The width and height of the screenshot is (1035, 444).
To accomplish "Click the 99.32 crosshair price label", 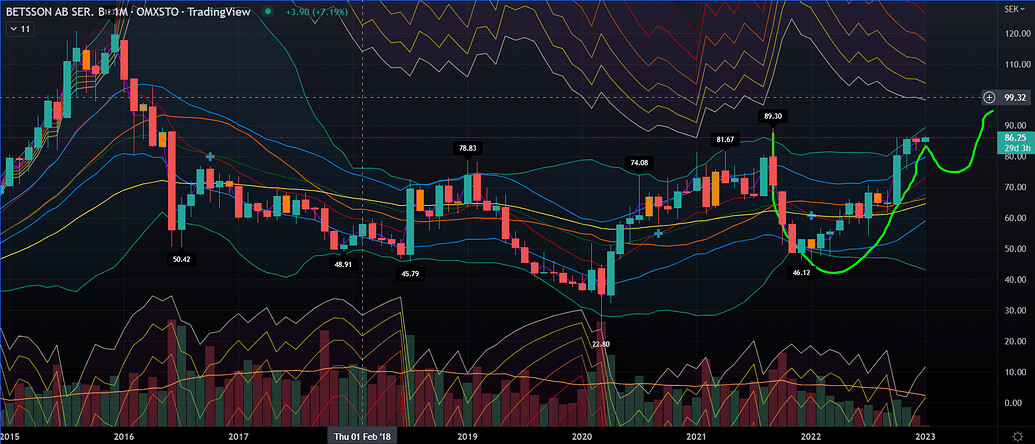I will pos(1015,97).
